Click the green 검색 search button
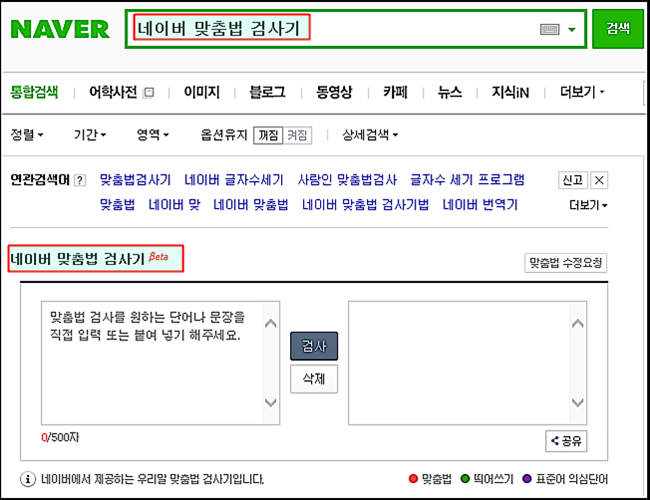 tap(618, 29)
